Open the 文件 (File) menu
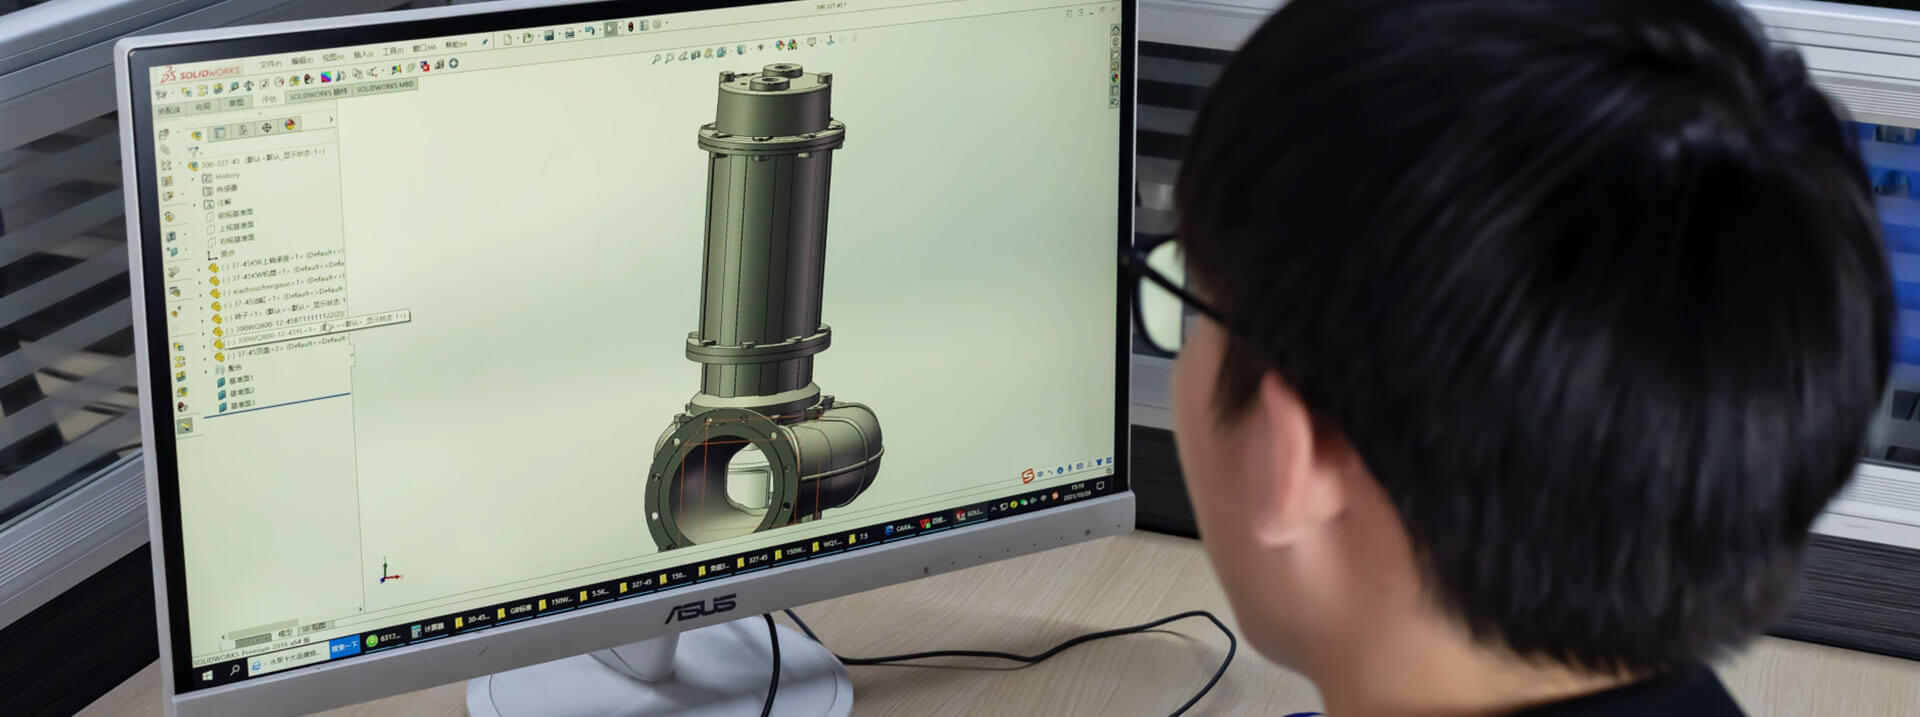The image size is (1920, 717). point(270,64)
